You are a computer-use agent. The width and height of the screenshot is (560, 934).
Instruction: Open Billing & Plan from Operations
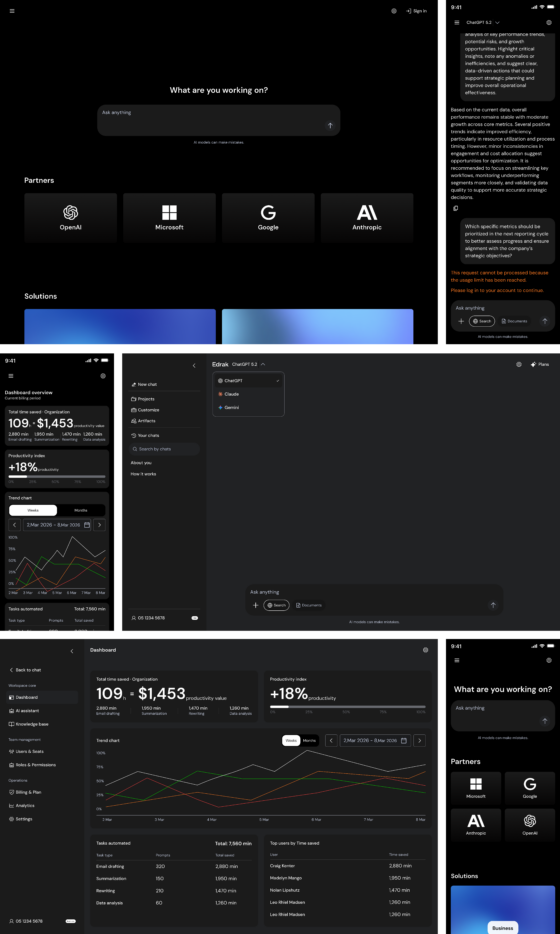[x=25, y=792]
